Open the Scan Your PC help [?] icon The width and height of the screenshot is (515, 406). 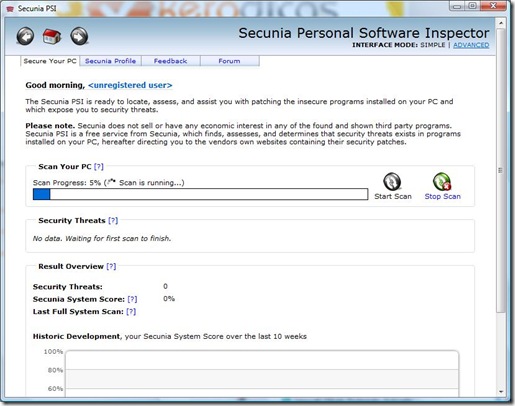tap(99, 166)
